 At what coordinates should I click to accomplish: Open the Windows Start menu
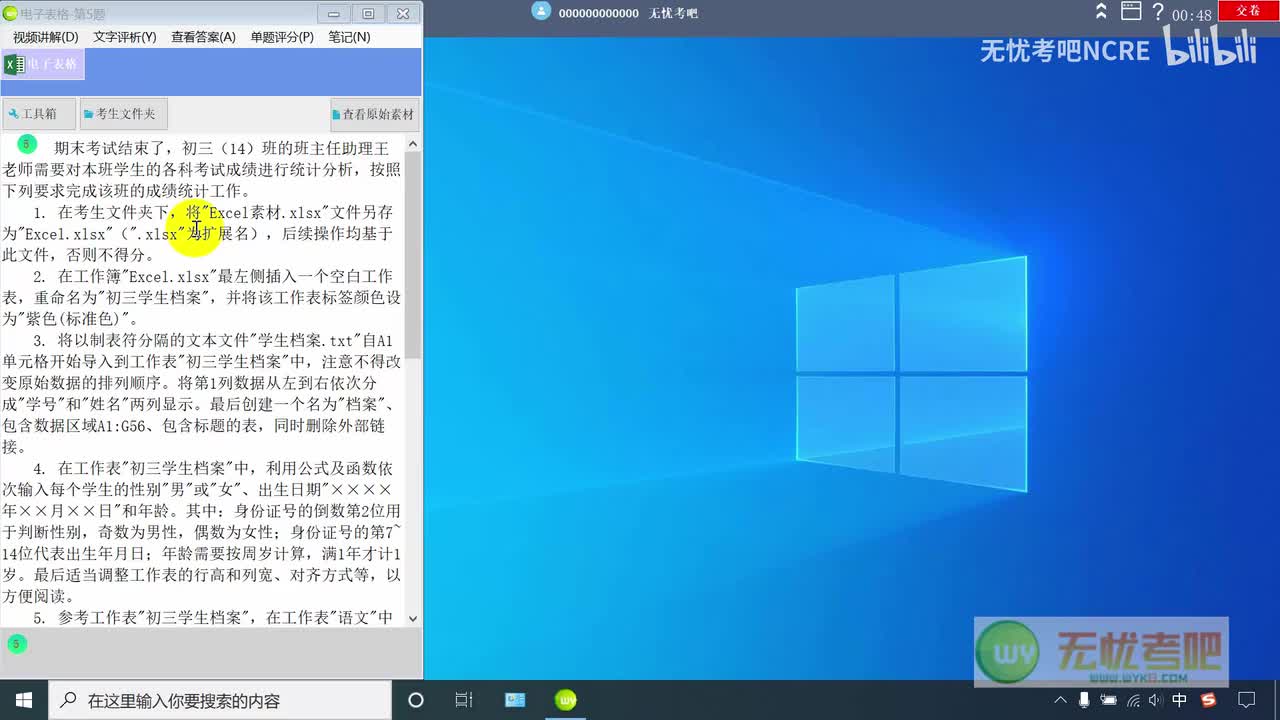coord(23,700)
